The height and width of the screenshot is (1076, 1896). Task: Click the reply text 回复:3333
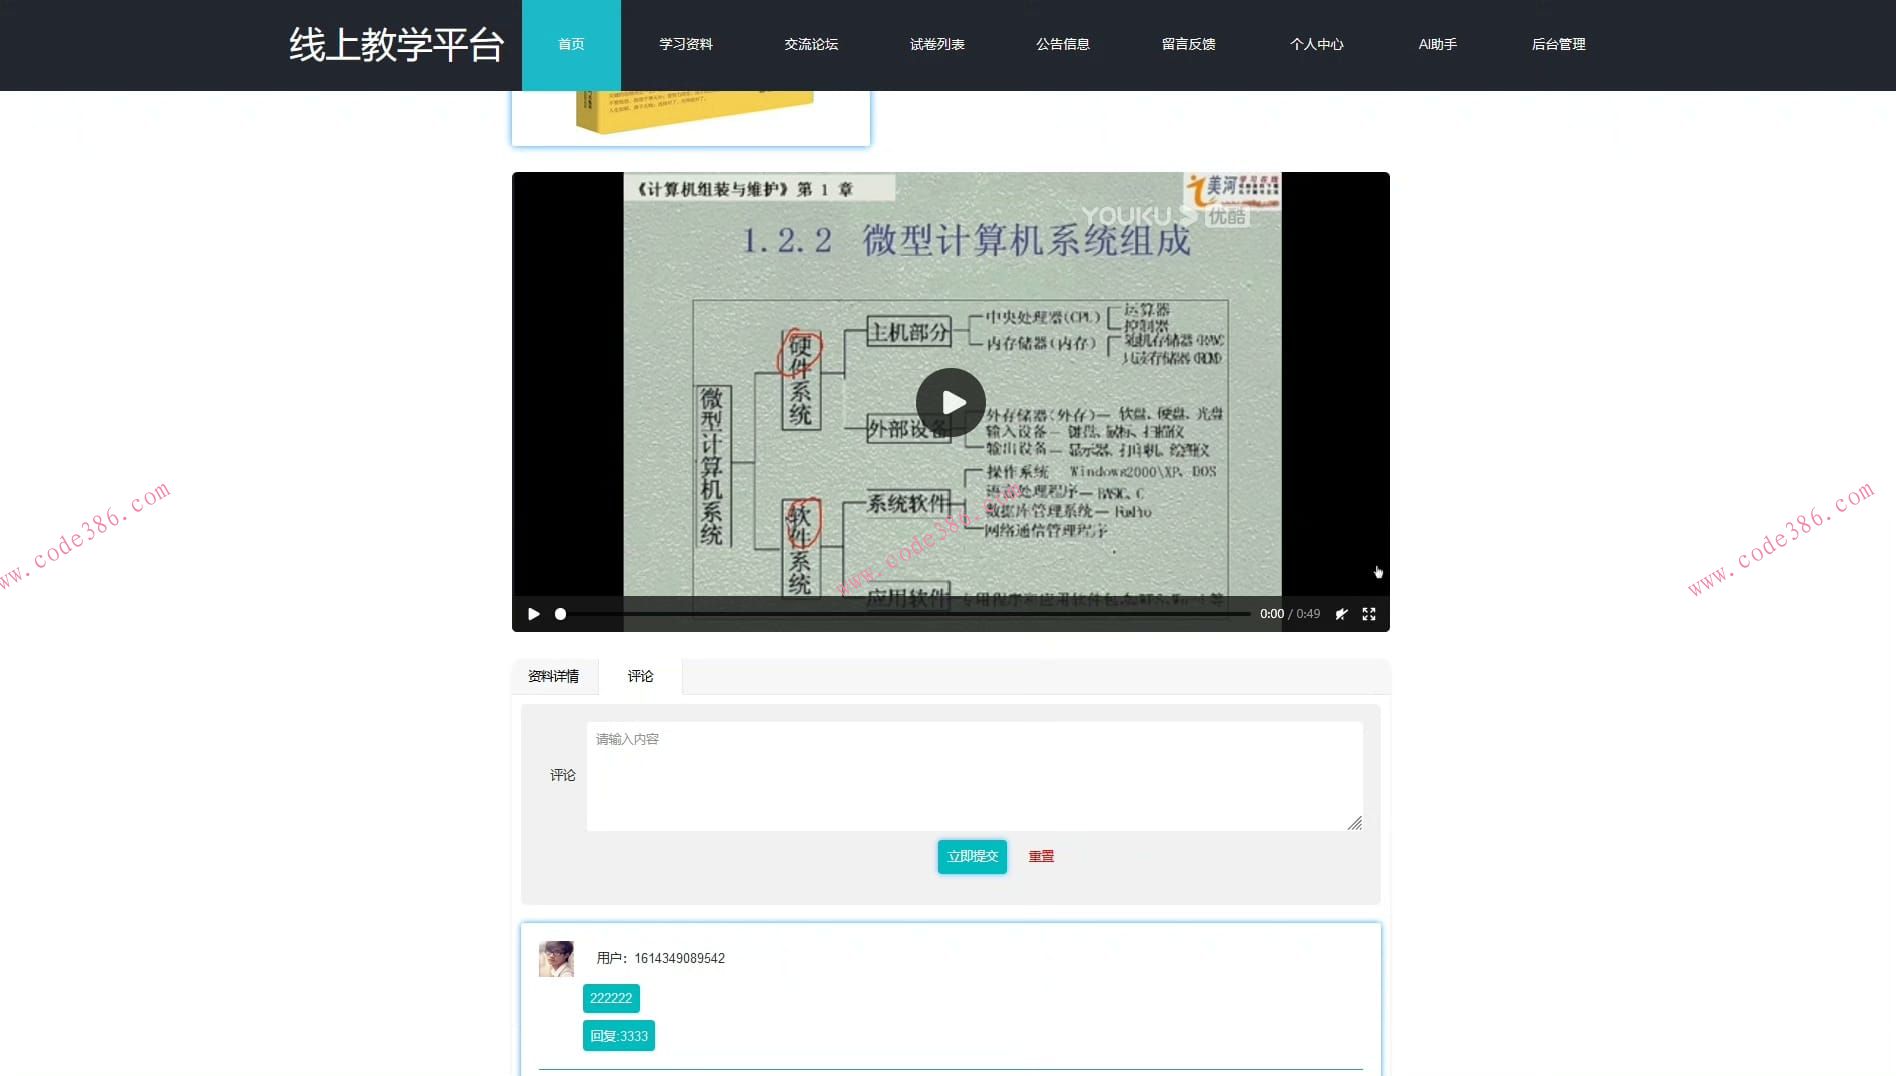tap(619, 1036)
